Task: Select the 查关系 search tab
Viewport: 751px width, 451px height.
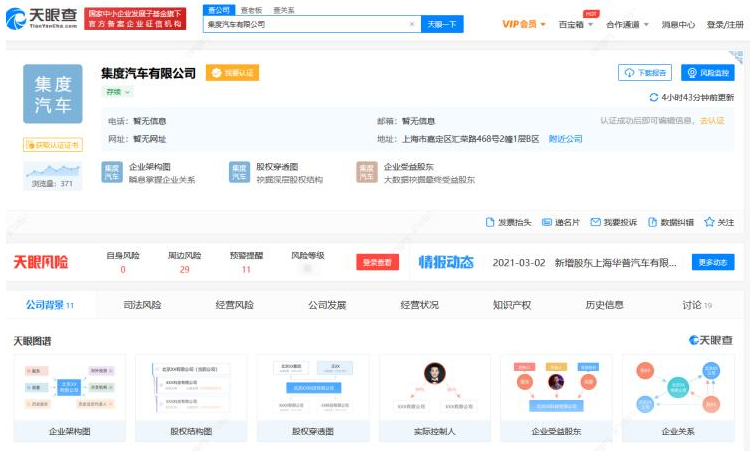Action: 284,10
